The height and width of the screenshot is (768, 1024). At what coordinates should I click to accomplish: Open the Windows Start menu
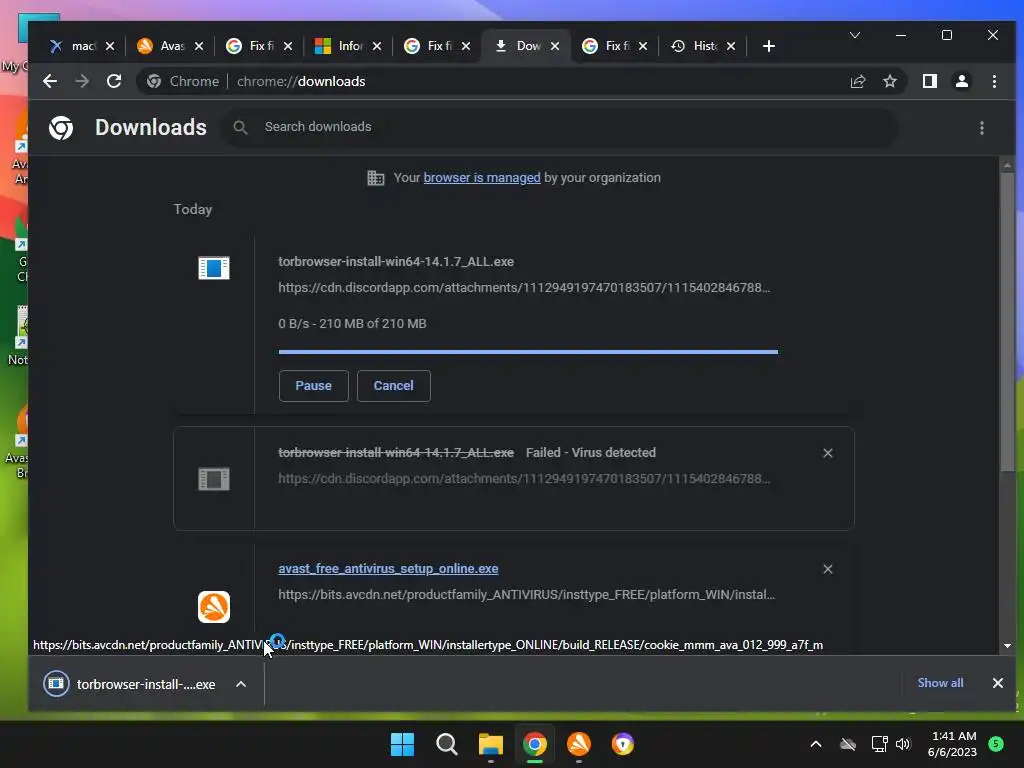click(x=402, y=744)
